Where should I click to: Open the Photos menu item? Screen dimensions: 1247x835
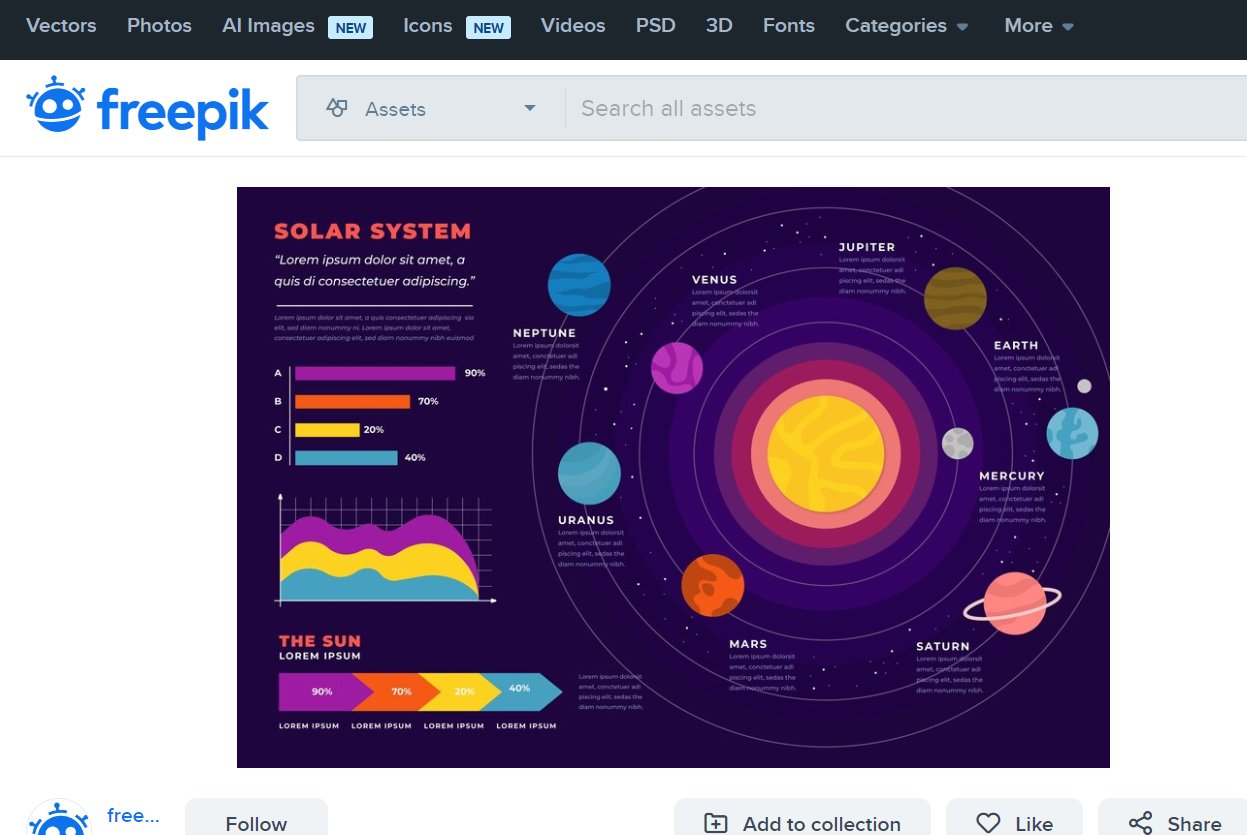point(159,26)
